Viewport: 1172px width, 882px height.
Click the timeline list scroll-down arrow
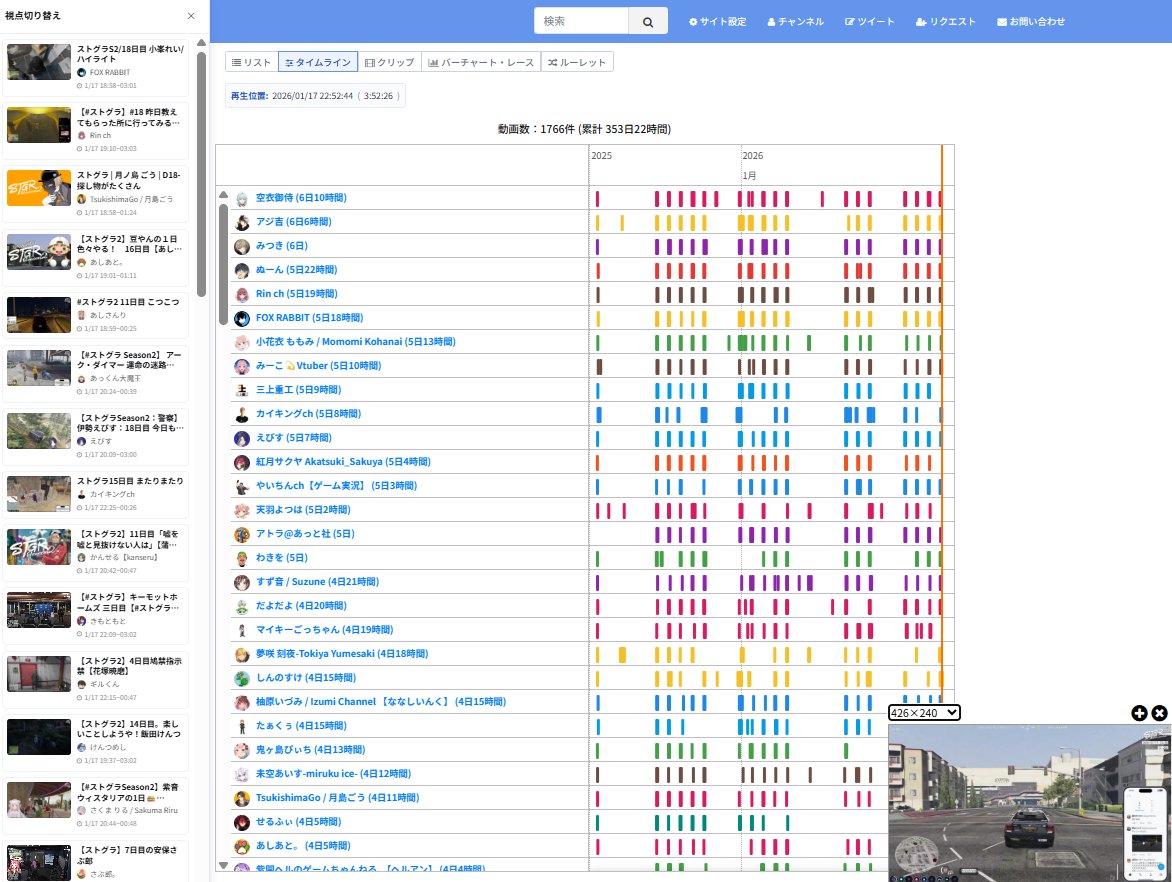(x=223, y=865)
